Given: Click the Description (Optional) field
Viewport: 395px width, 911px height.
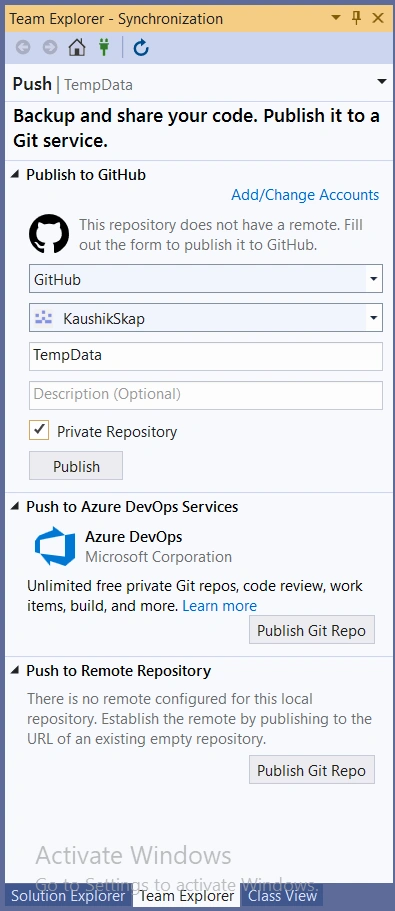Looking at the screenshot, I should [x=206, y=395].
